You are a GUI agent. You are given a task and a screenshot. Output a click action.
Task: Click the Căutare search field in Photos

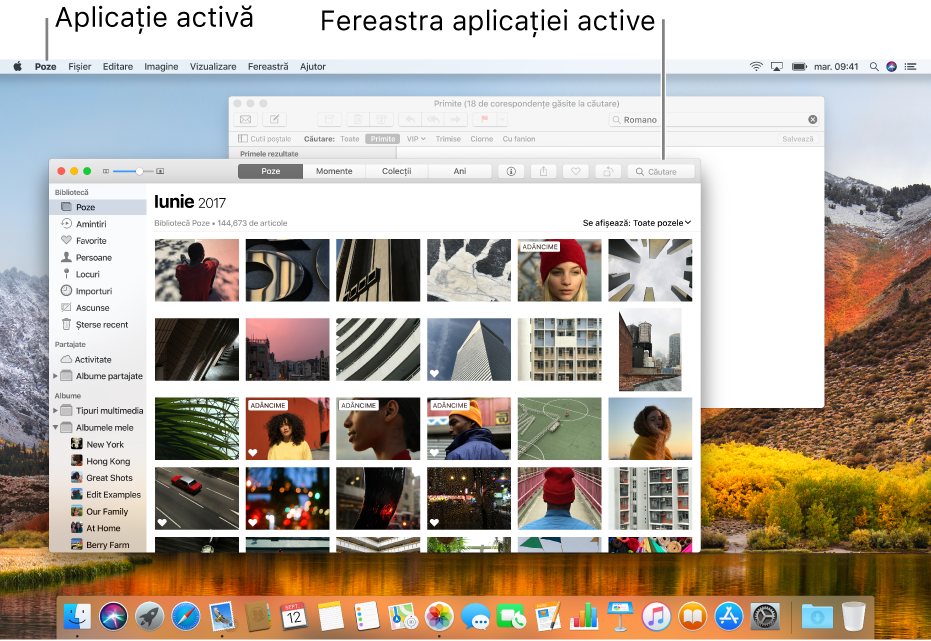coord(661,172)
